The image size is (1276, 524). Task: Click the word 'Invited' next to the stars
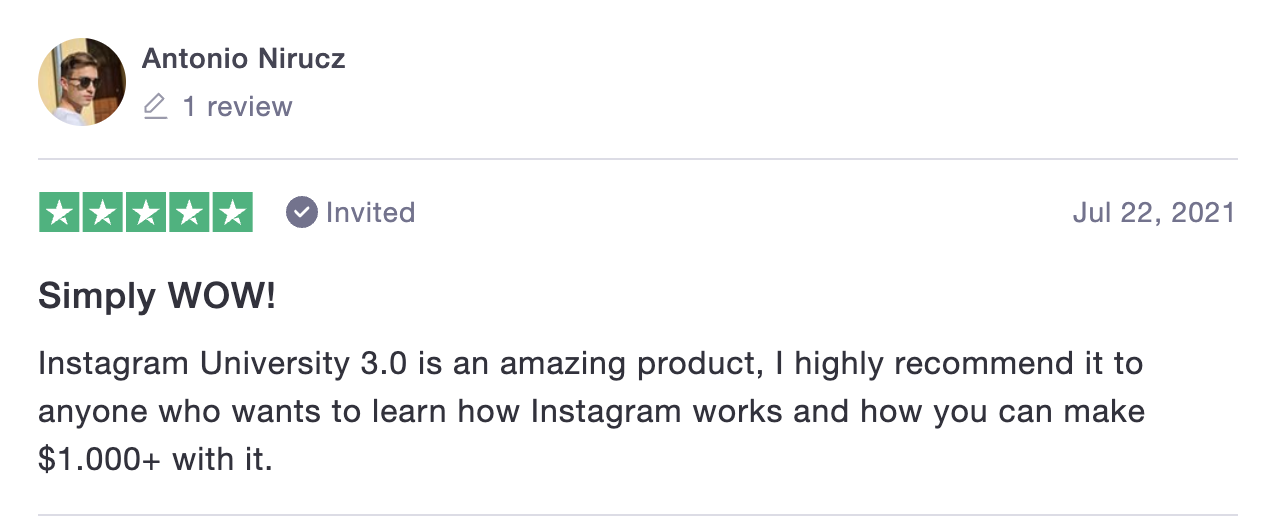pyautogui.click(x=370, y=212)
